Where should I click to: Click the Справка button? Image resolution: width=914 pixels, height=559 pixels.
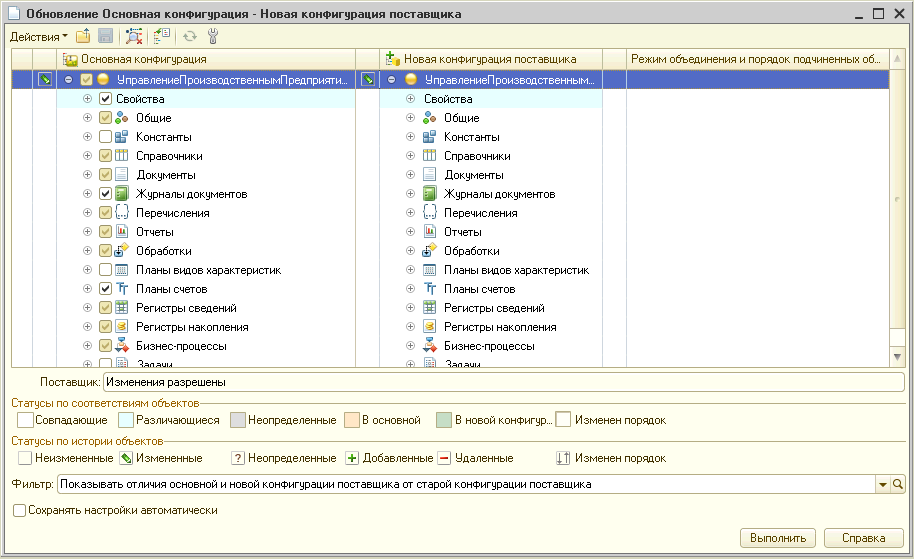point(863,538)
